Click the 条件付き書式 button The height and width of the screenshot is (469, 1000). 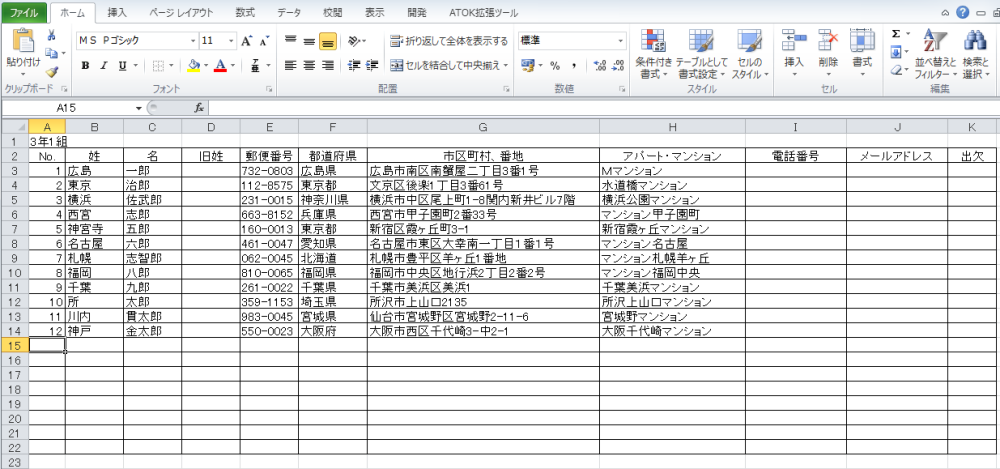(x=652, y=55)
